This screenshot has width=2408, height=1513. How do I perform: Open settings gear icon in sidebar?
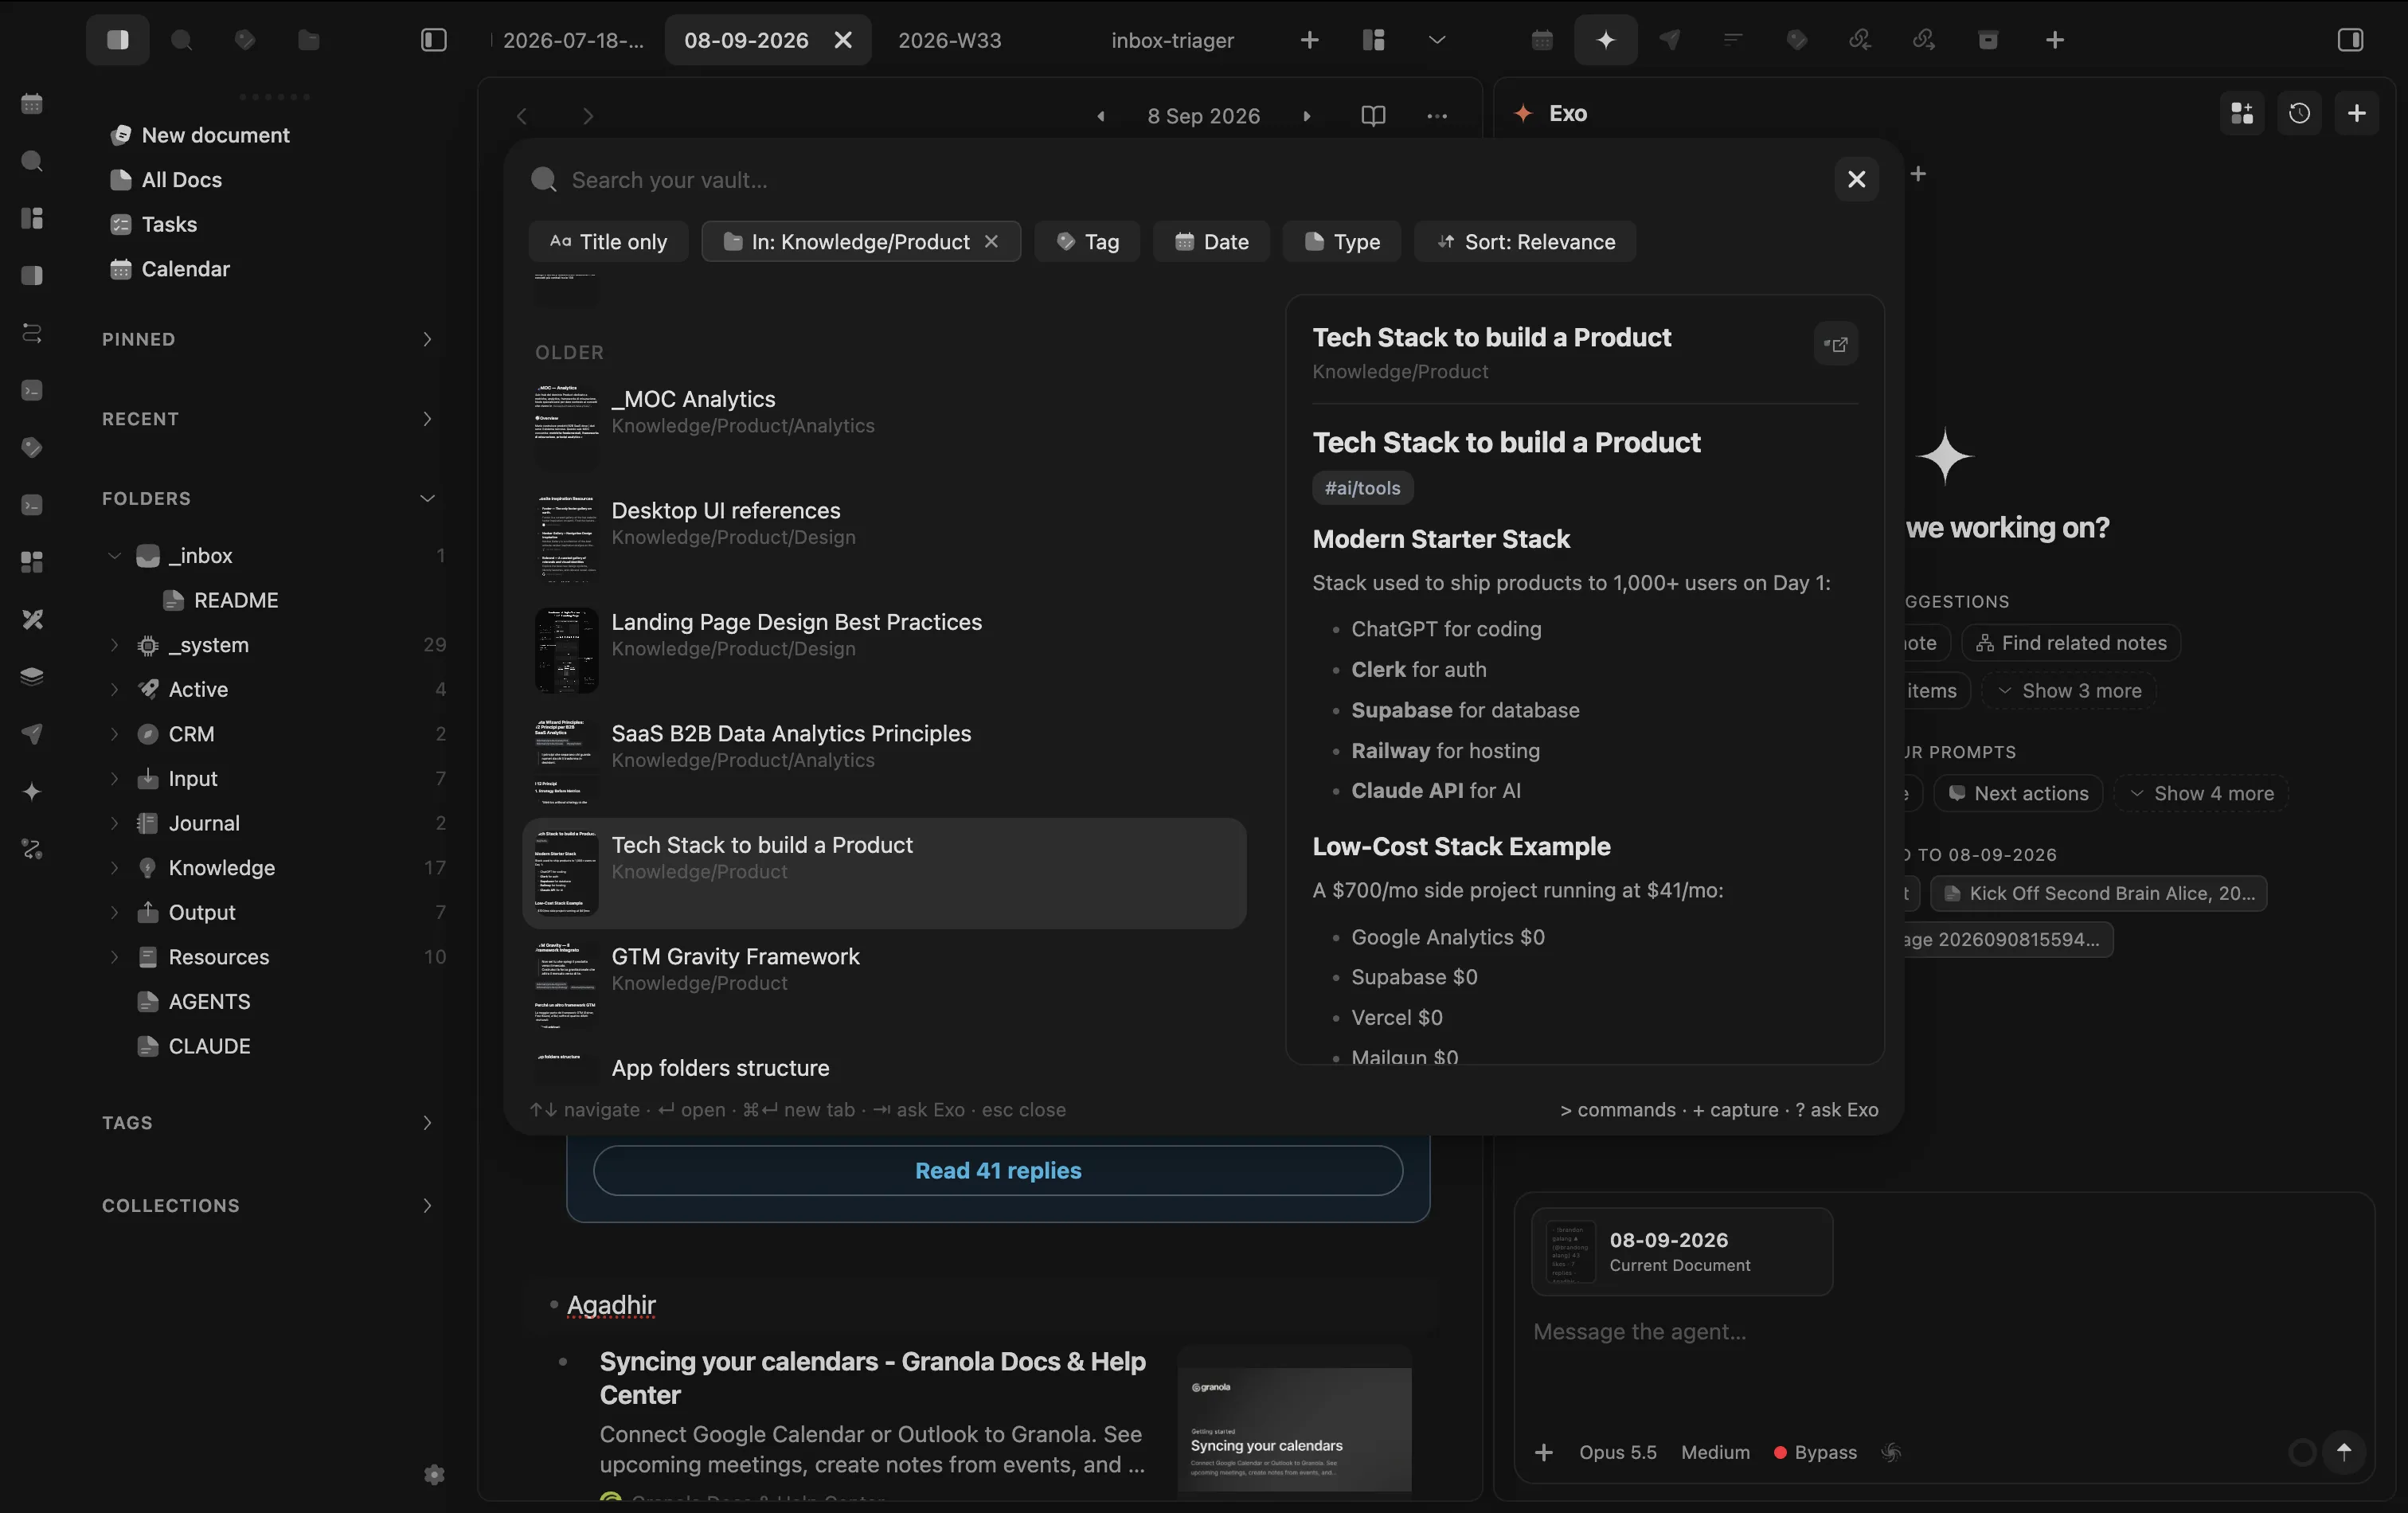pos(434,1475)
